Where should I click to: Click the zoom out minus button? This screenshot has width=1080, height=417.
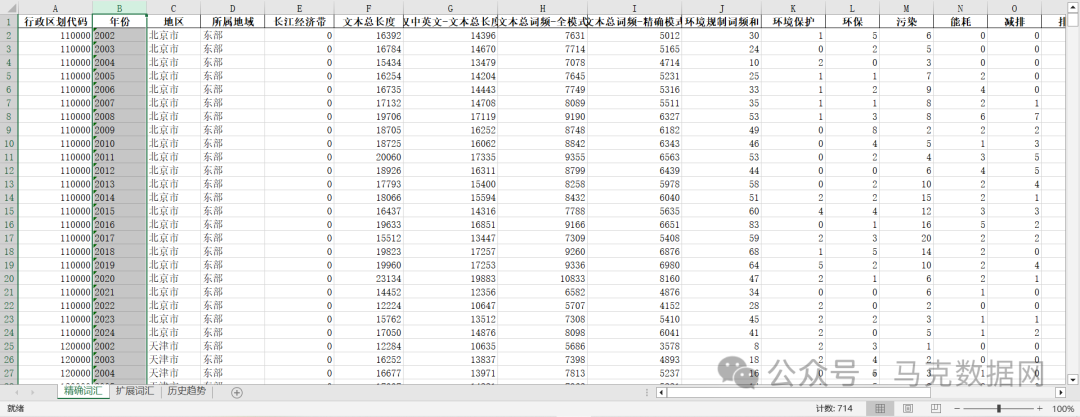[x=958, y=409]
